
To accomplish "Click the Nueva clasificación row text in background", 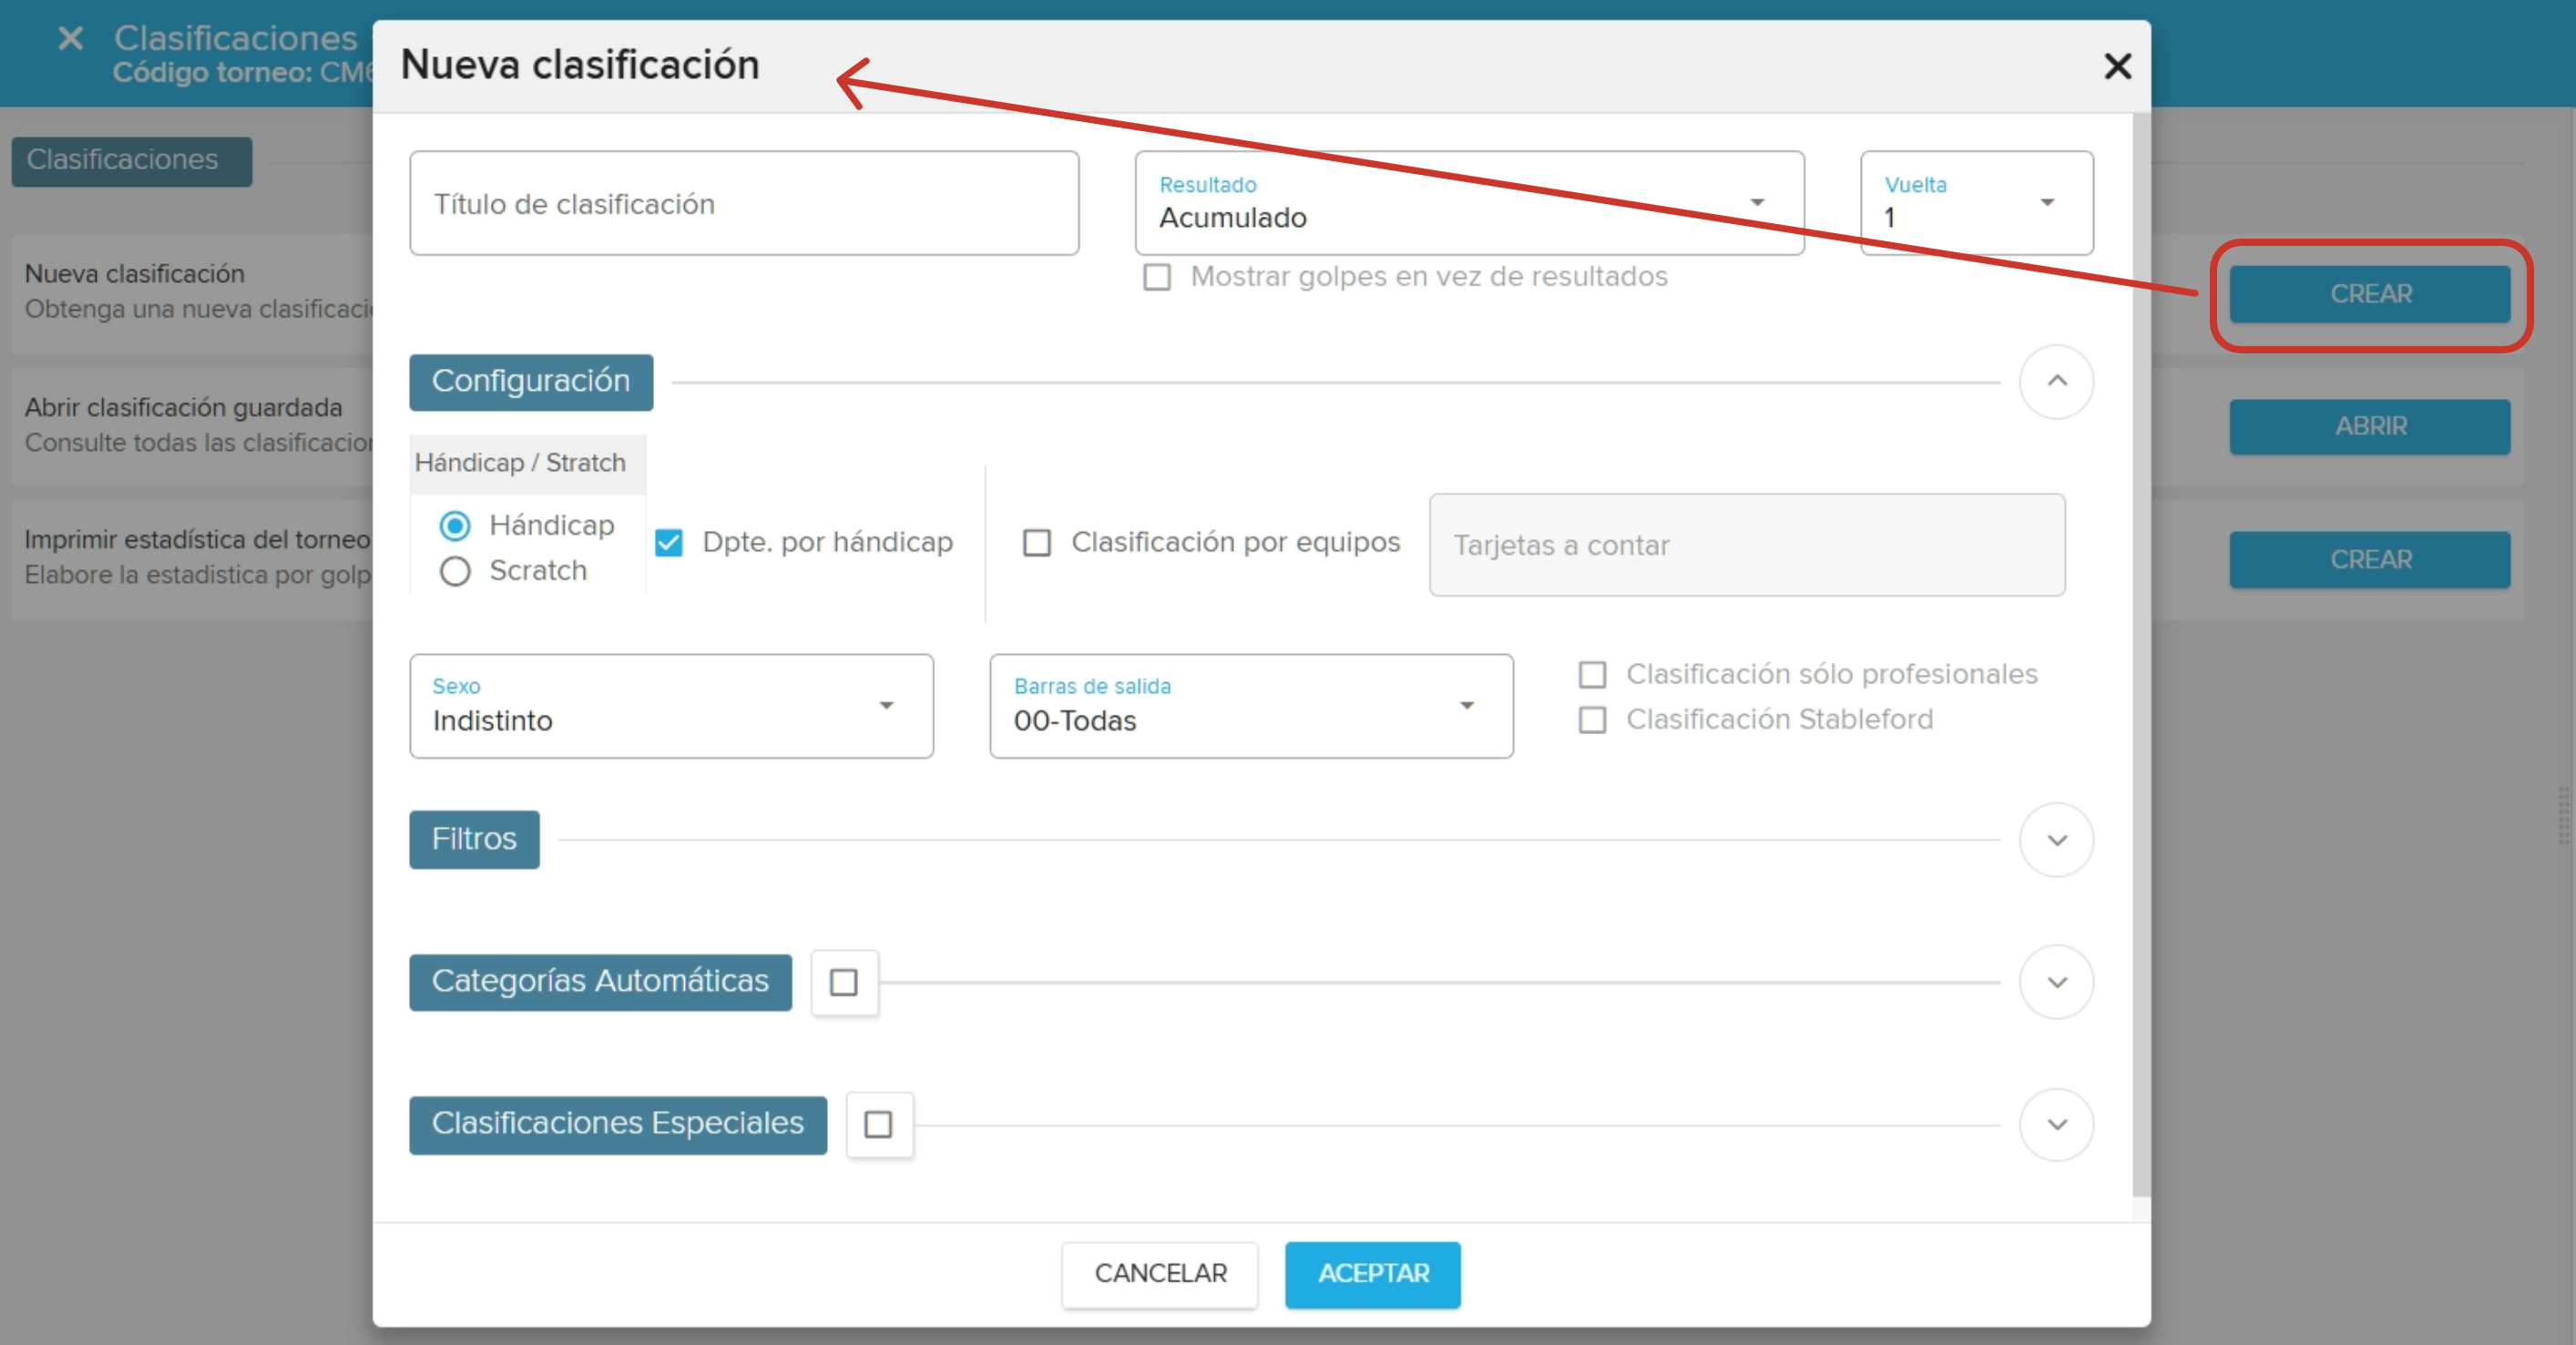I will pyautogui.click(x=134, y=274).
